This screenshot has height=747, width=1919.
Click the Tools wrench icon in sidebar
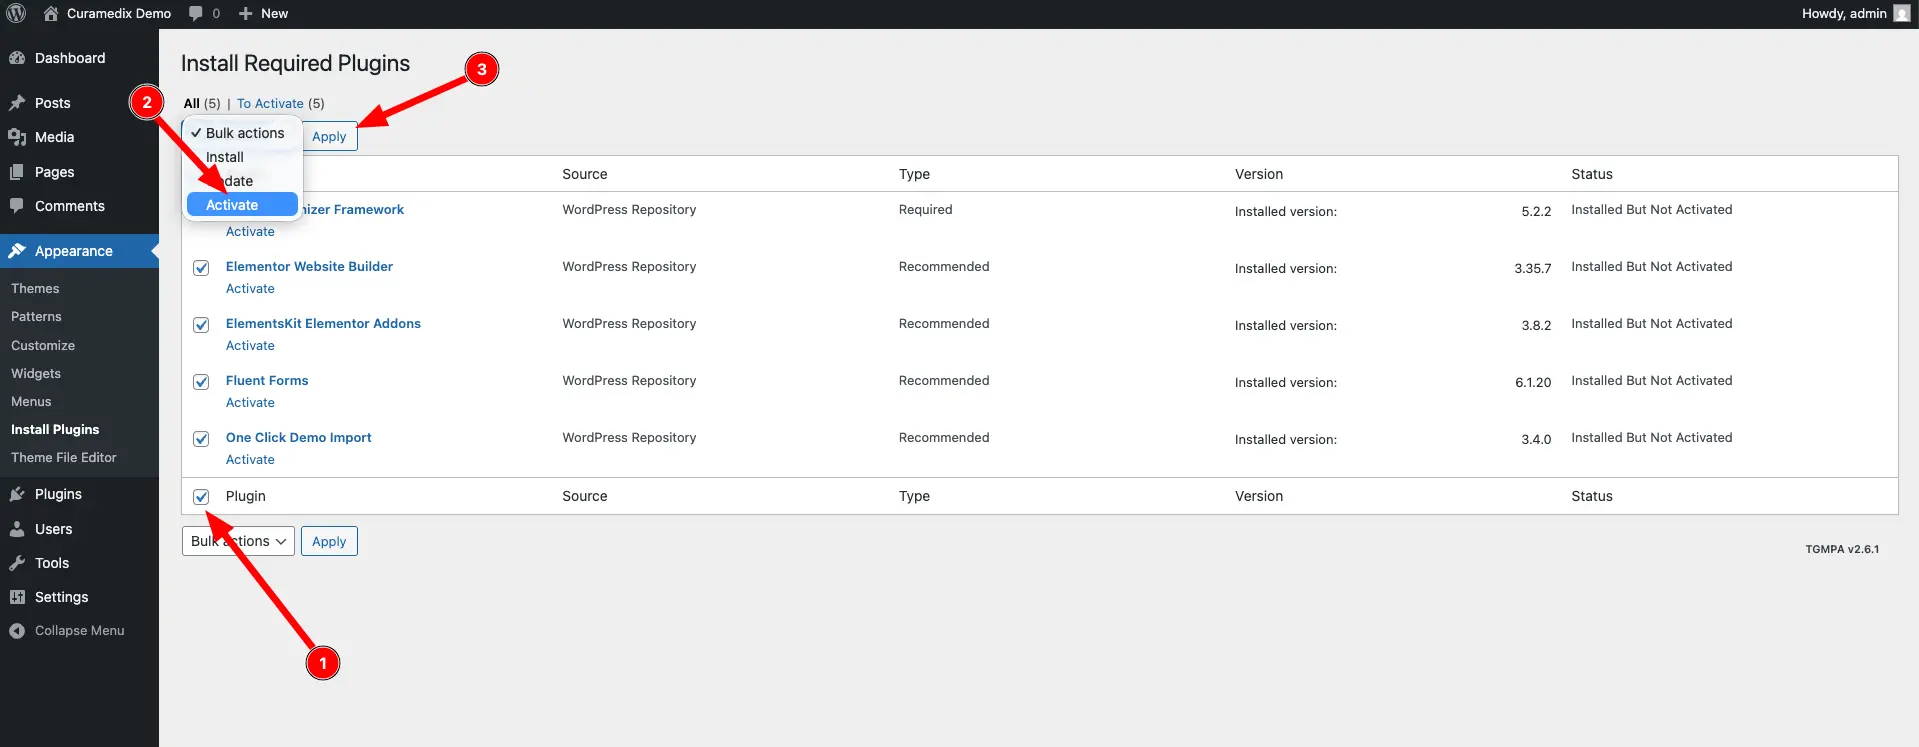coord(17,563)
